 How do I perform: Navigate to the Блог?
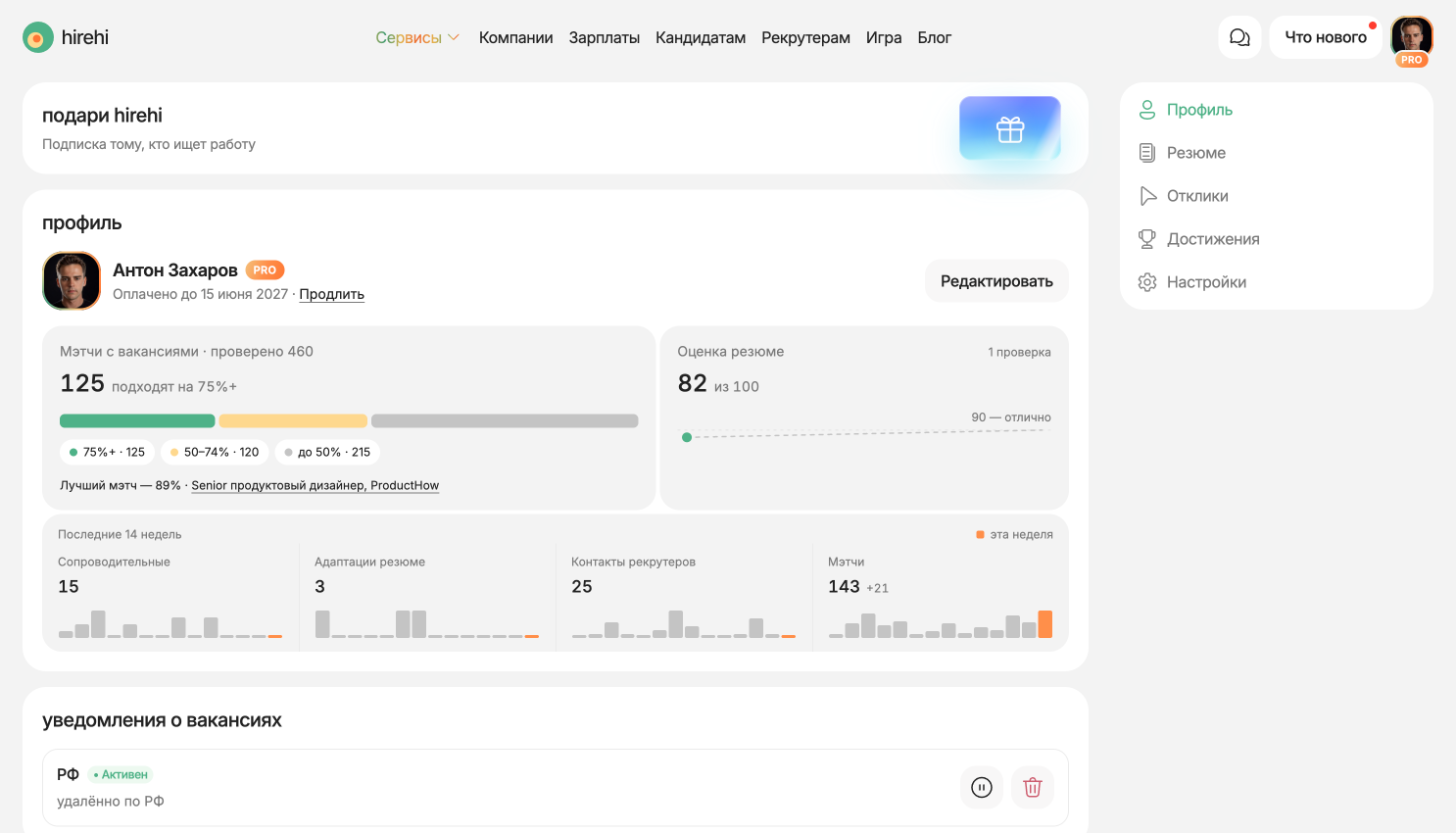[935, 38]
